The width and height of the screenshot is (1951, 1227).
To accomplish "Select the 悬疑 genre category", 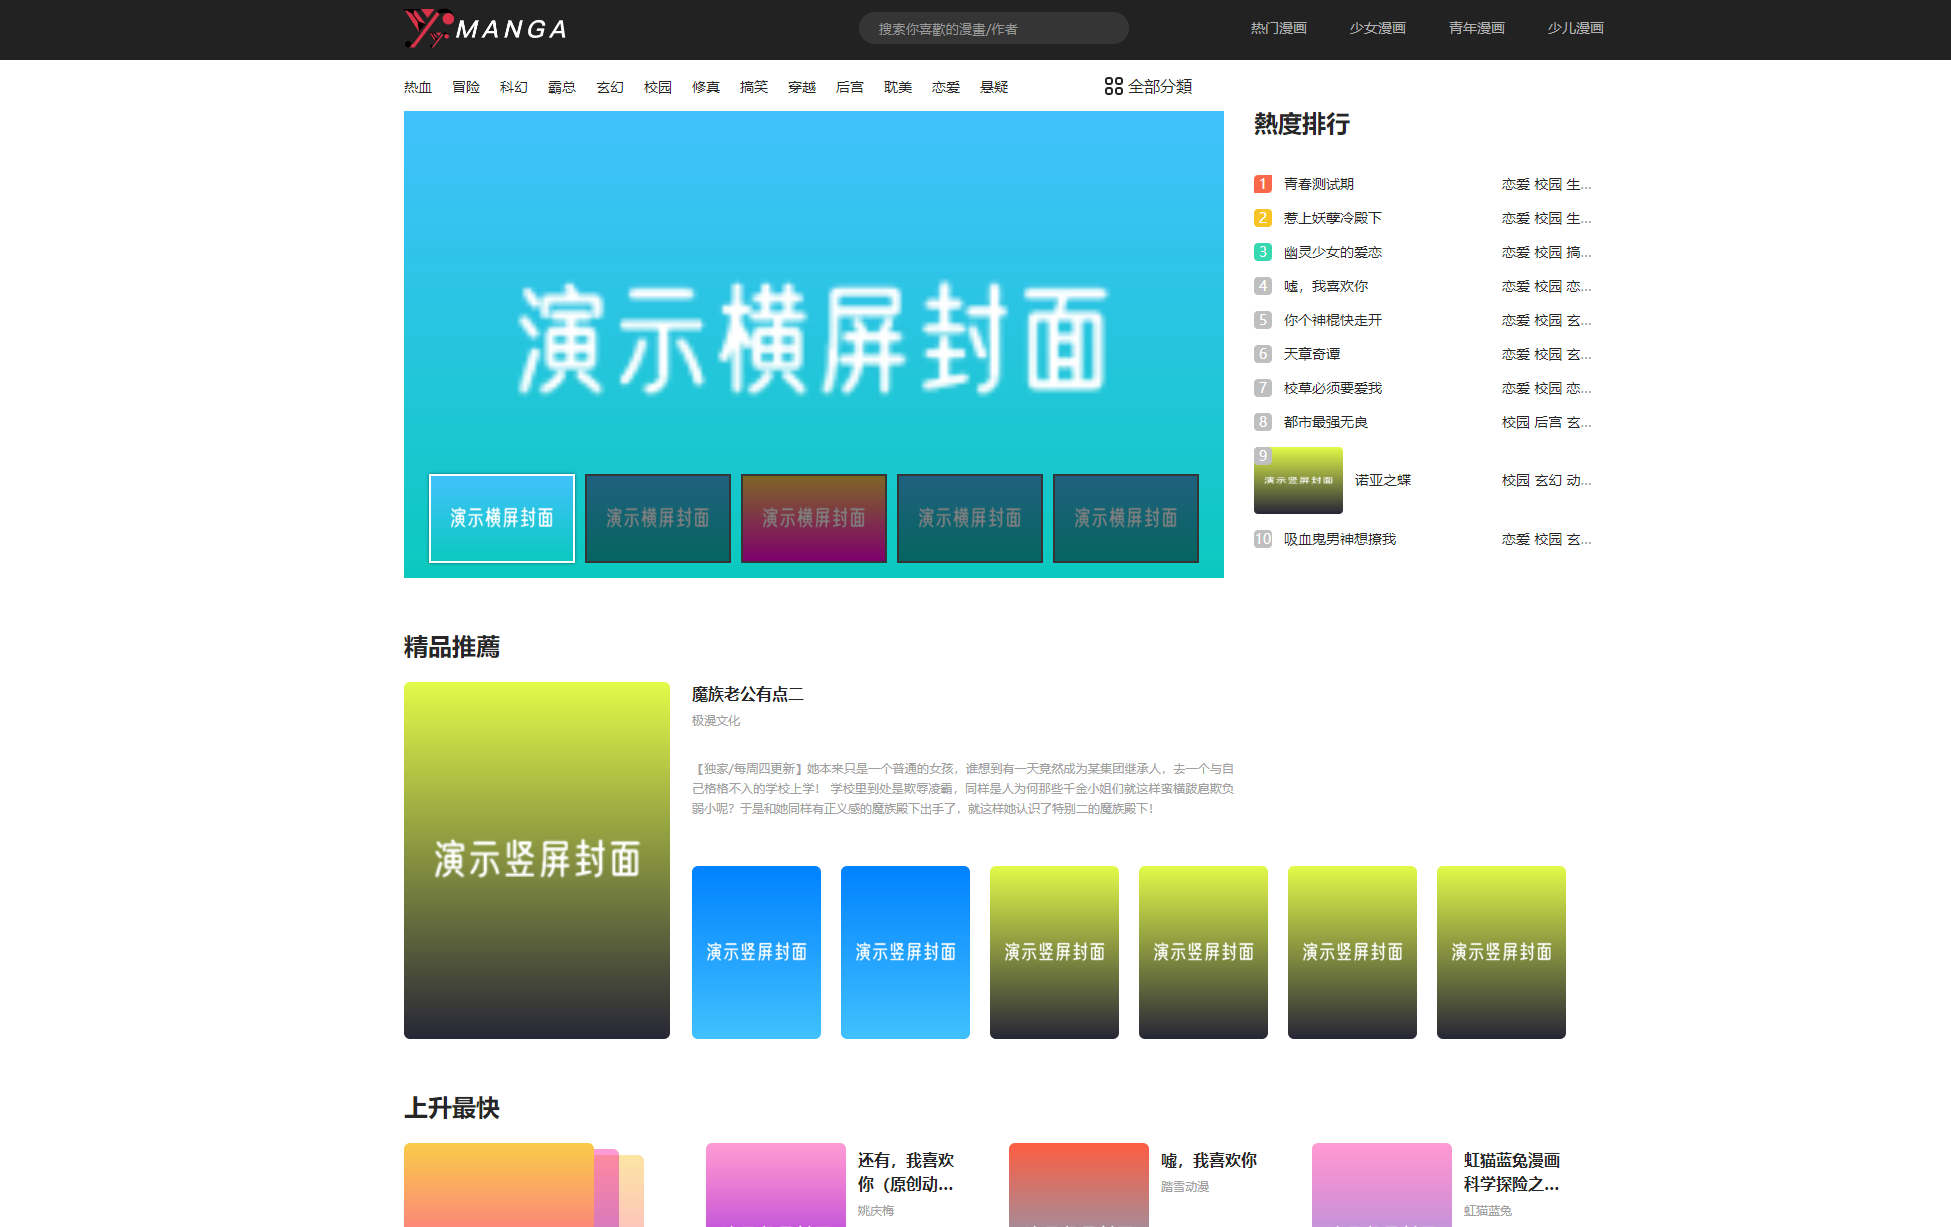I will point(994,88).
